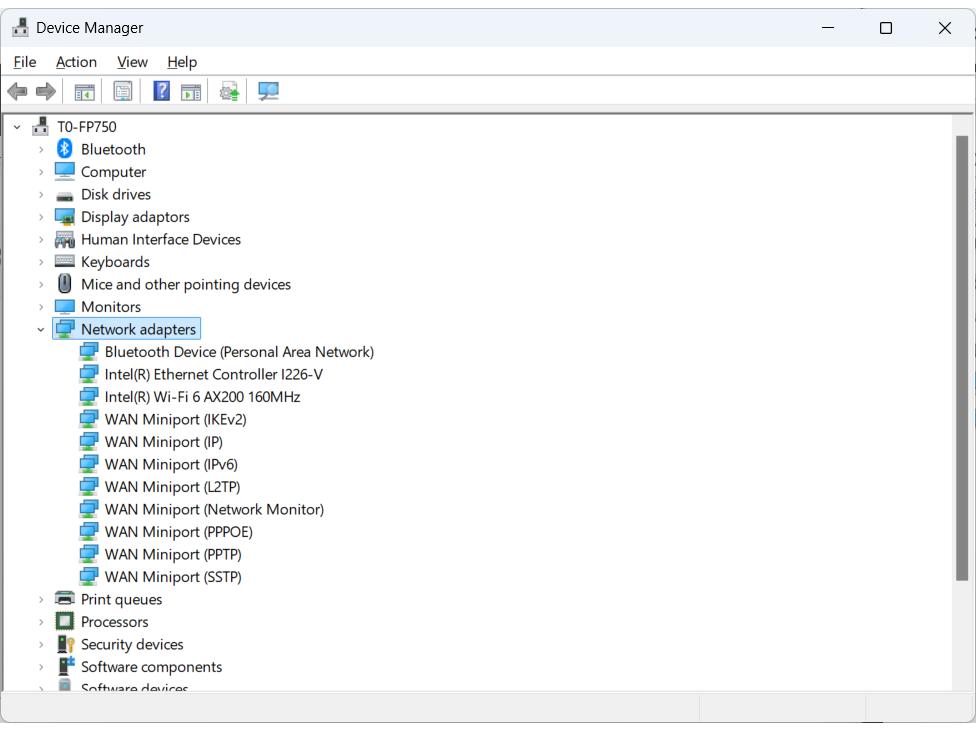This screenshot has height=730, width=976.
Task: Open the View menu
Action: 132,62
